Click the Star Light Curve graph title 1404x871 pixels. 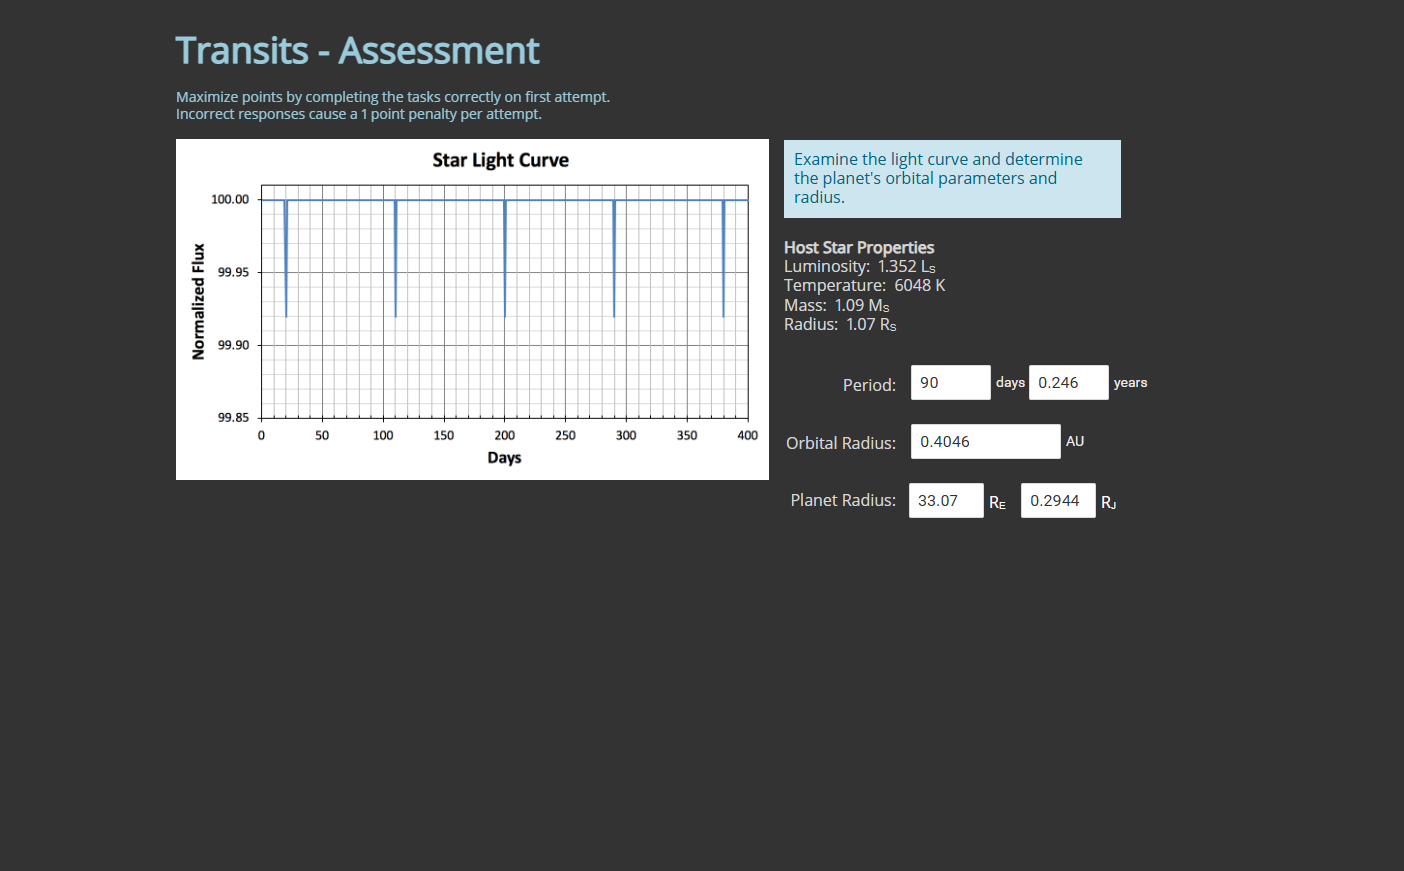pyautogui.click(x=500, y=160)
